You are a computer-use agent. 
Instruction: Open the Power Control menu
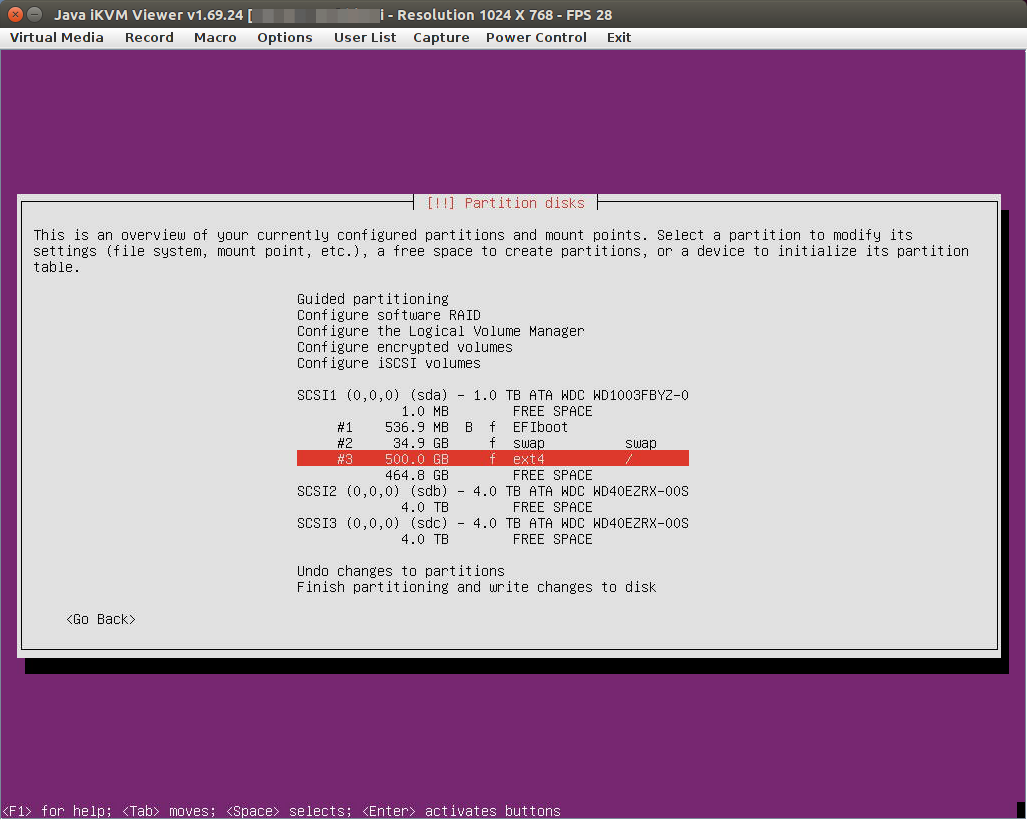pyautogui.click(x=536, y=37)
